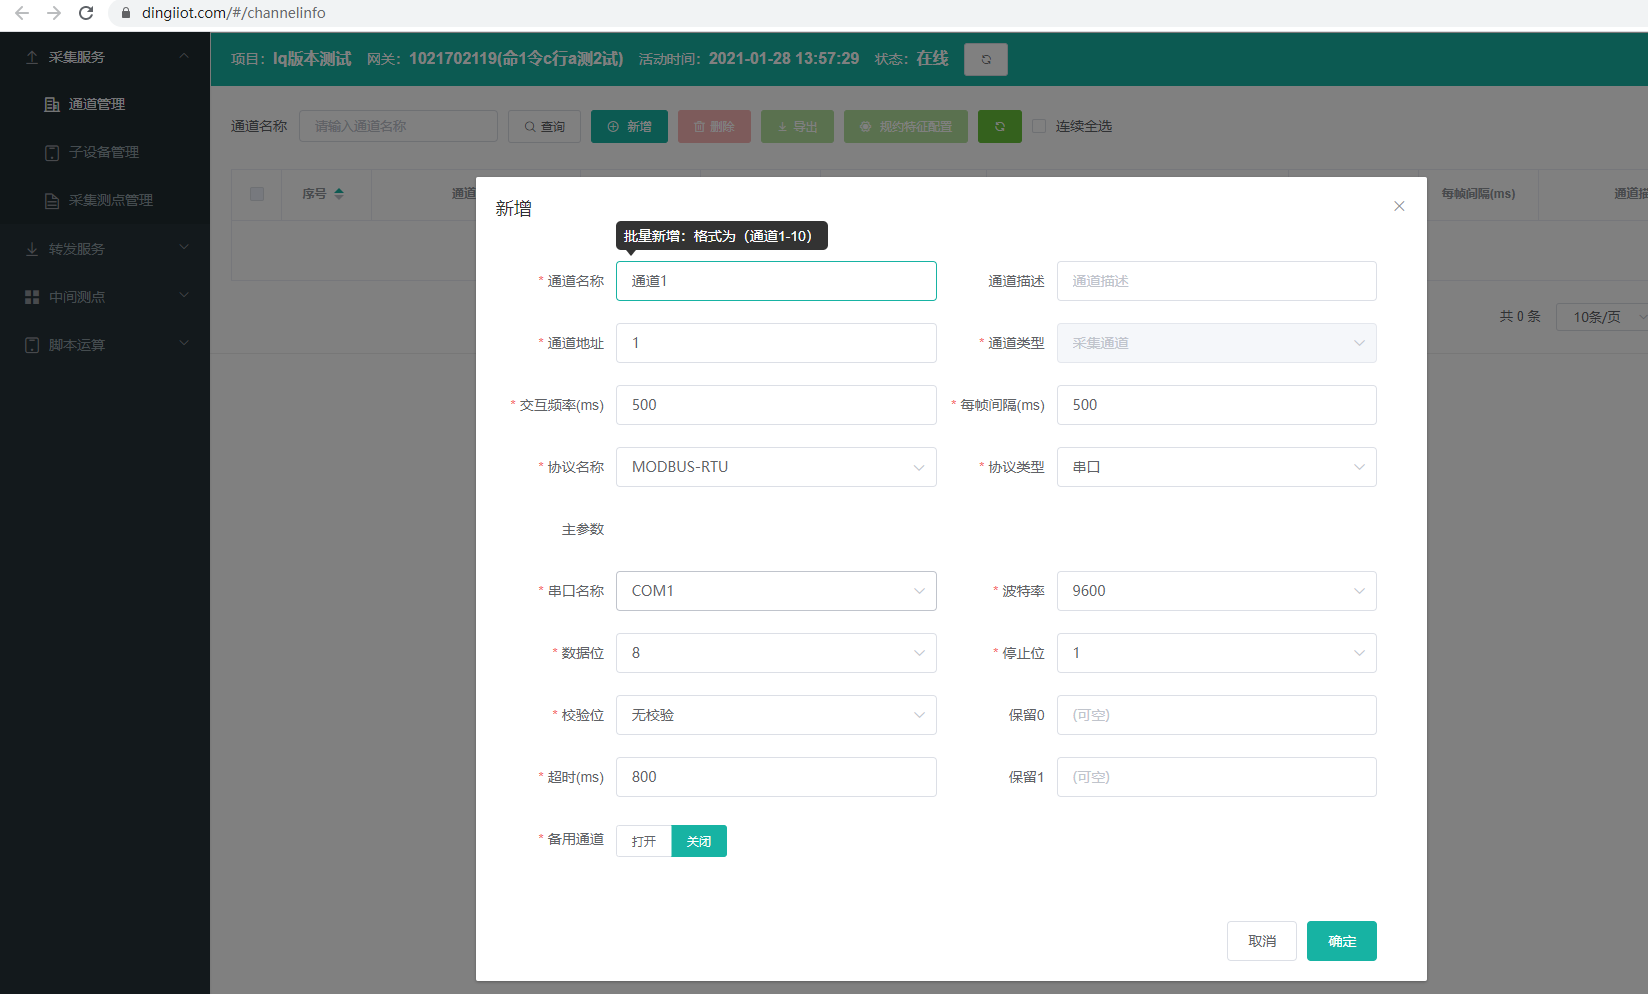Click the 超时(ms) input field
1648x994 pixels.
click(776, 777)
